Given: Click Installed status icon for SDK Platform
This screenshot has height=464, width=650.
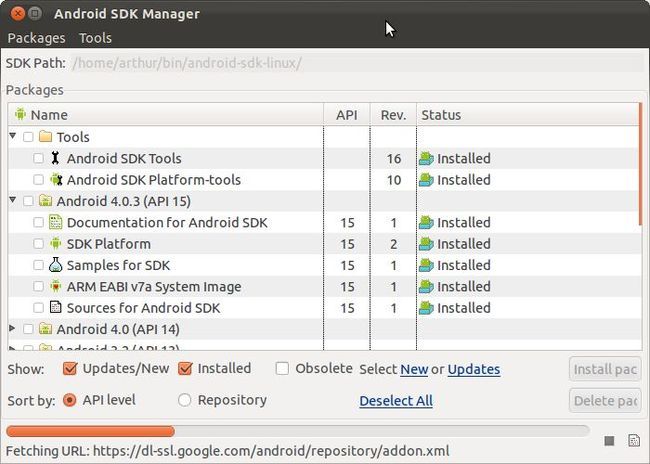Looking at the screenshot, I should pos(426,244).
